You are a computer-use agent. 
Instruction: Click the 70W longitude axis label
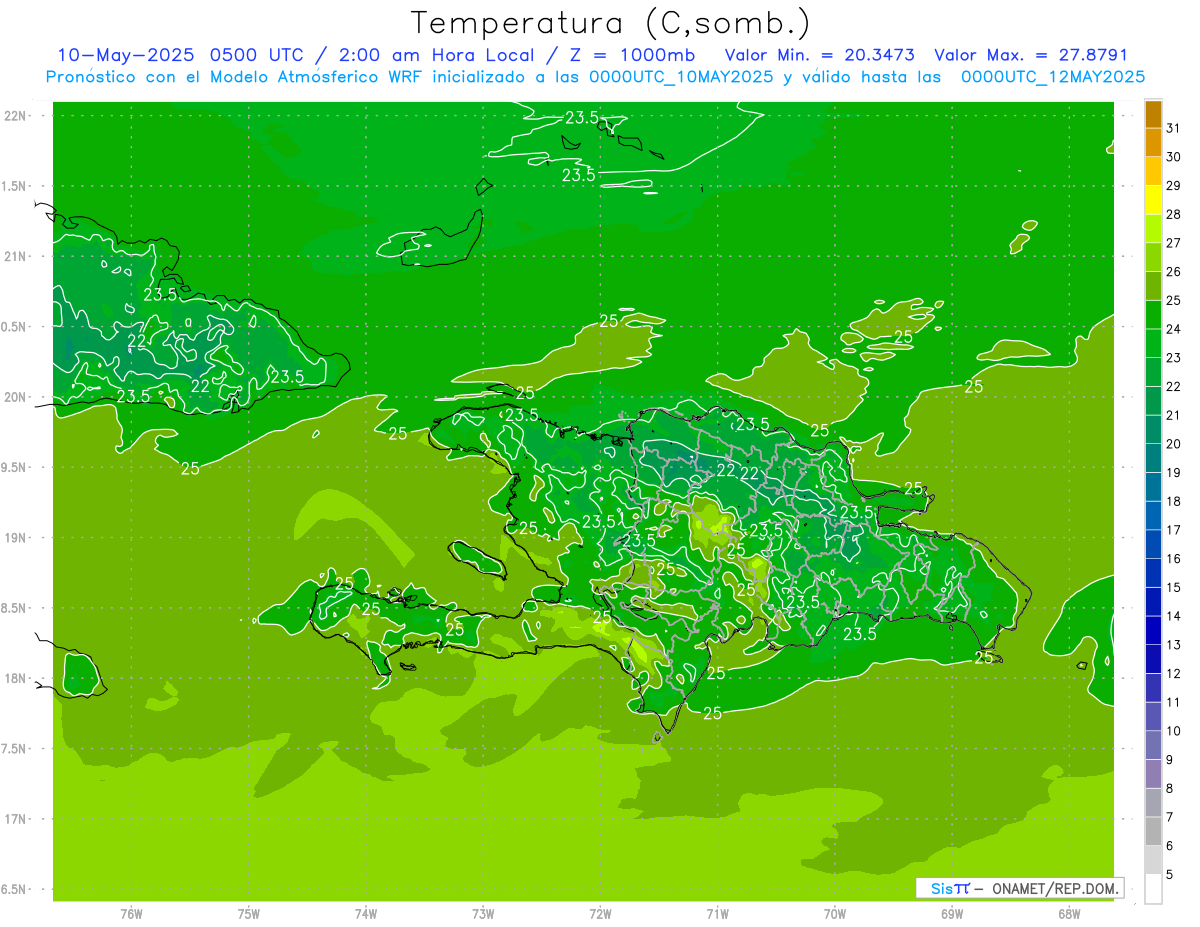click(835, 914)
